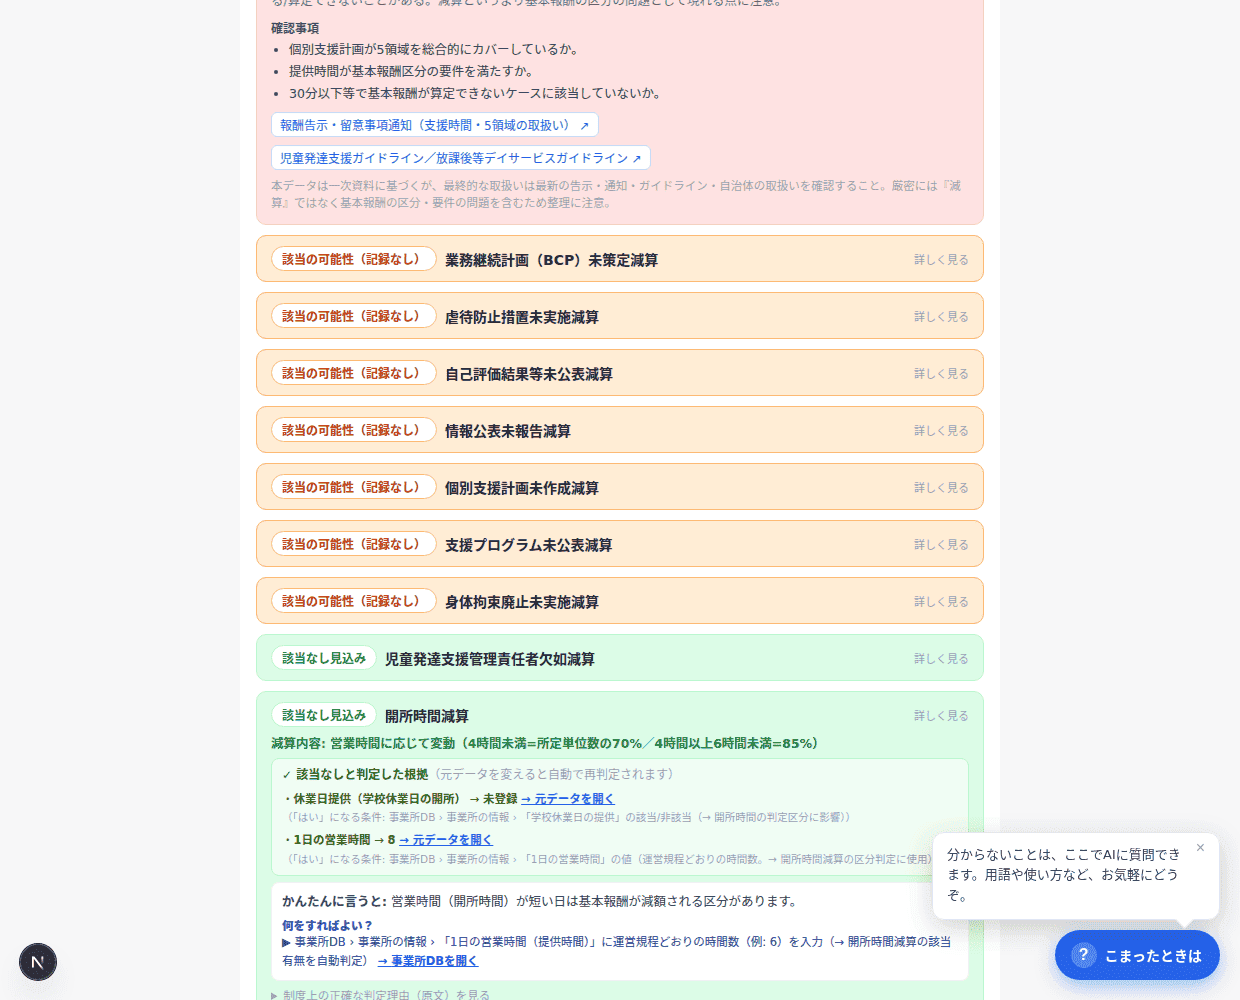Expand 詳しく見る for 情報公表未報告減算
The image size is (1240, 1000).
pos(941,431)
